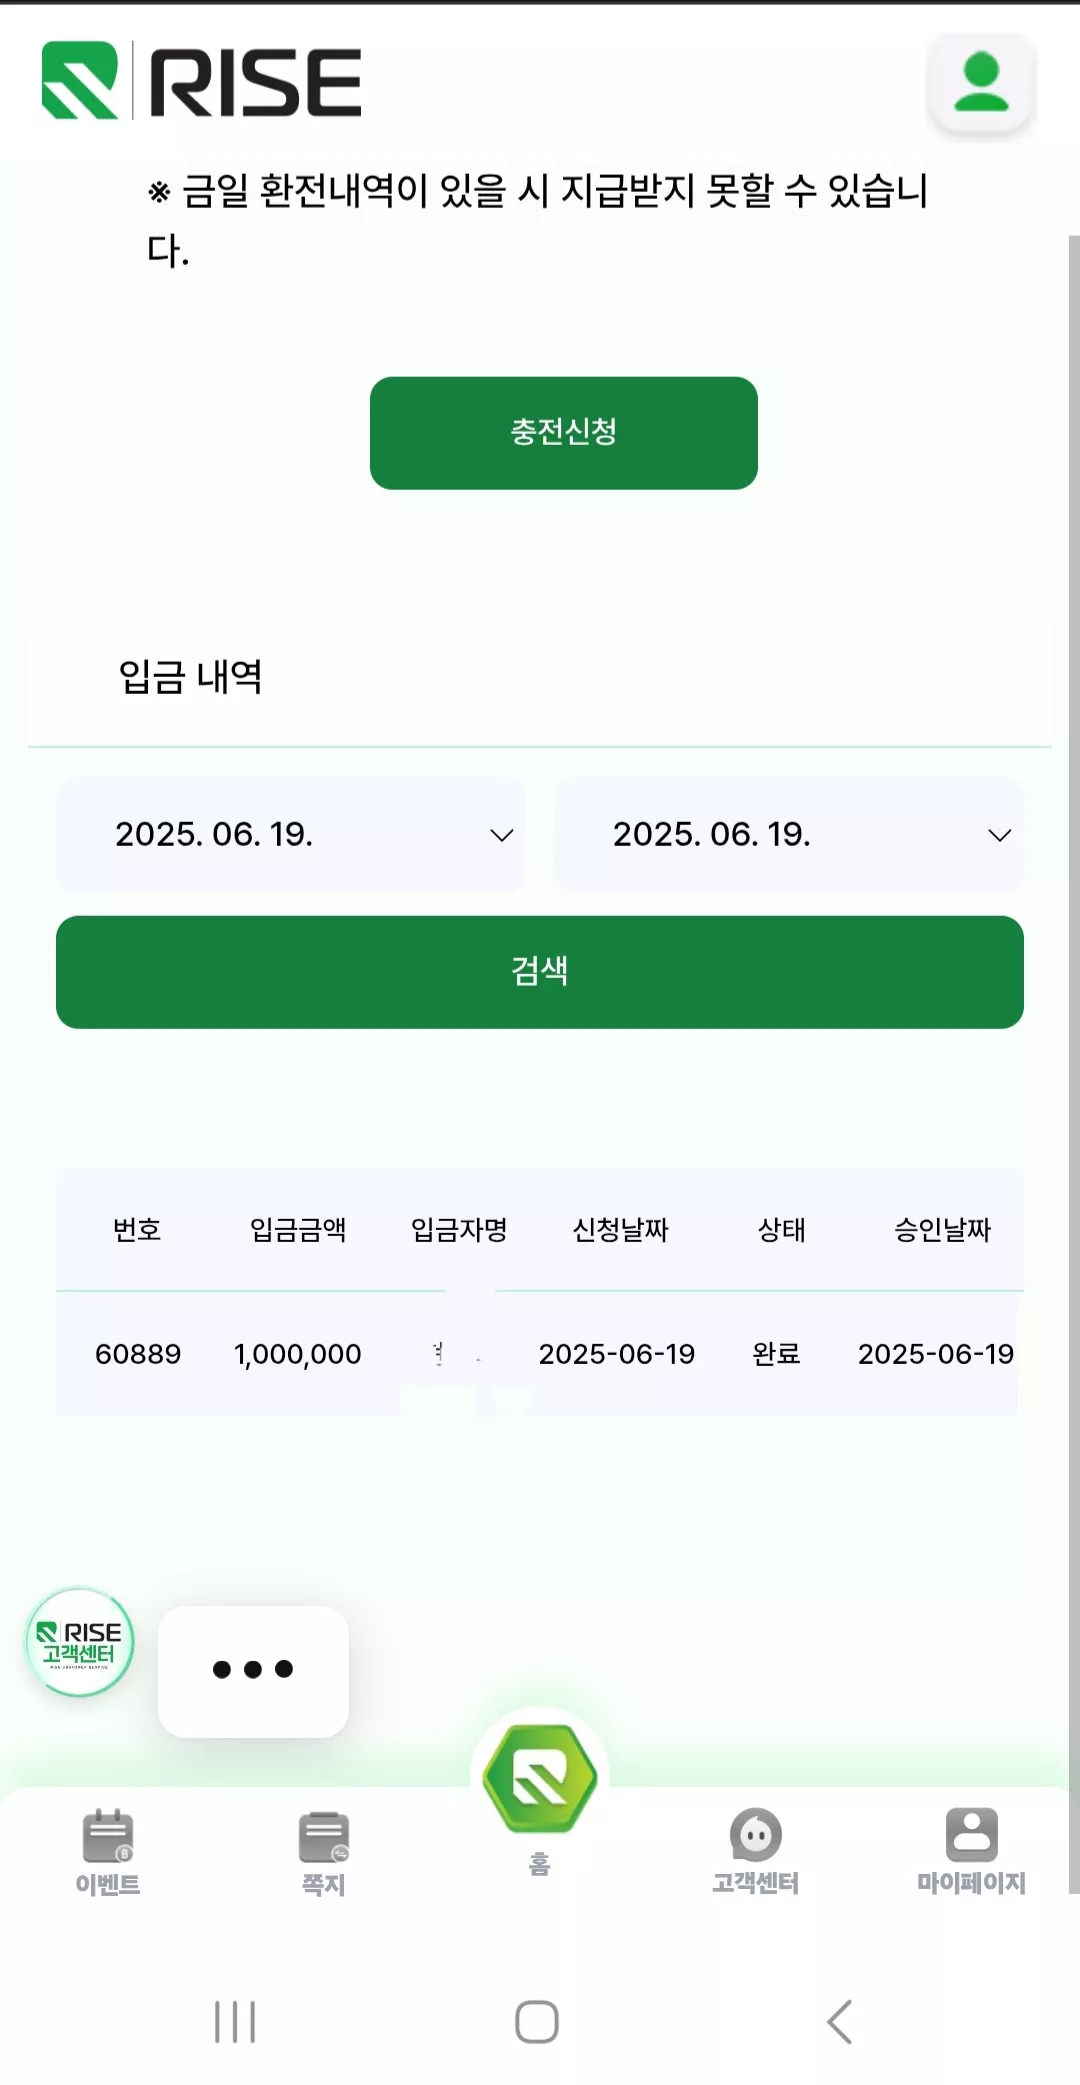Open the 고객센터 chat icon
This screenshot has width=1080, height=2085.
(756, 1835)
